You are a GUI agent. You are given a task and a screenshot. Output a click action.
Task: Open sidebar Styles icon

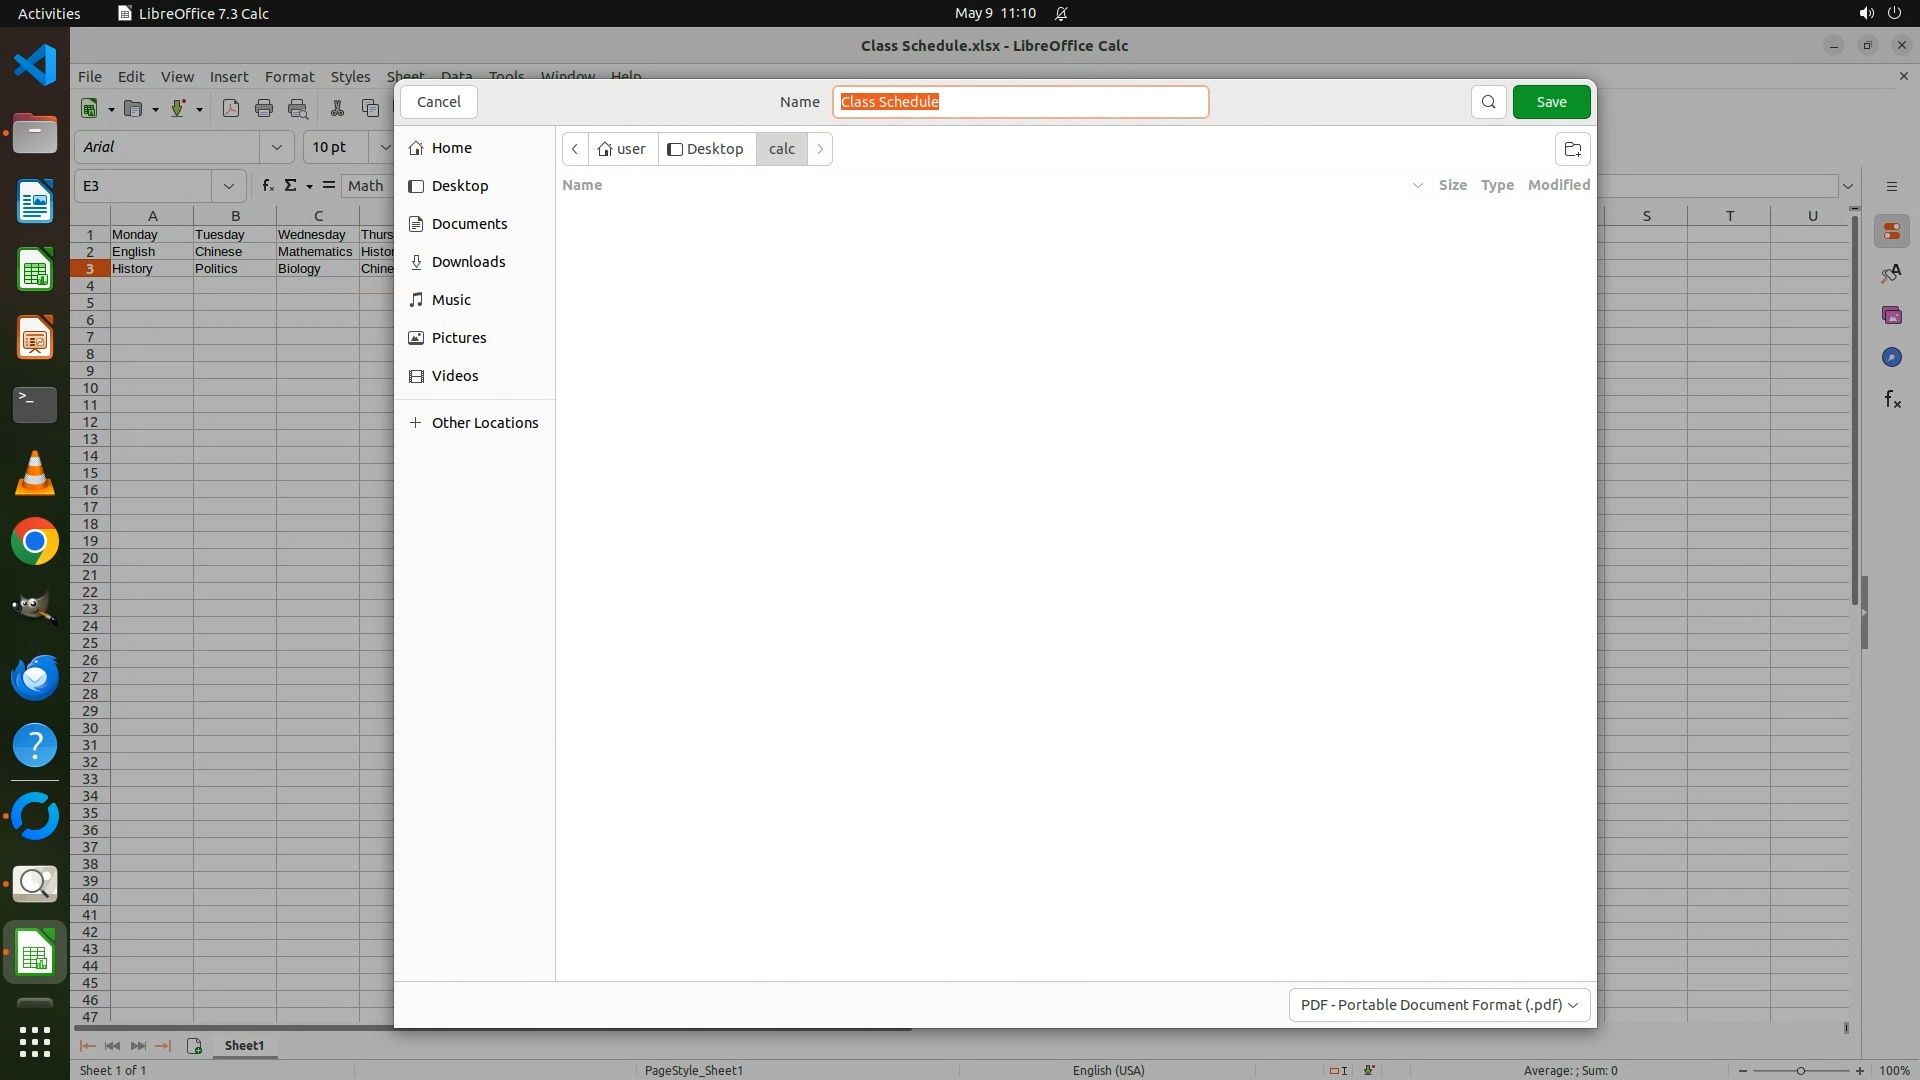point(1891,273)
